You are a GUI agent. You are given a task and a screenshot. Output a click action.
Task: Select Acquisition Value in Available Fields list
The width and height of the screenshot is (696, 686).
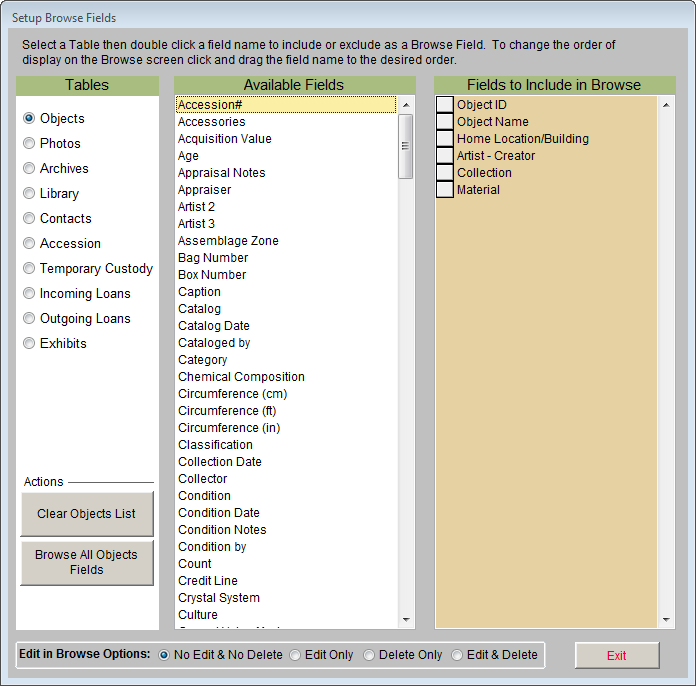click(x=225, y=139)
